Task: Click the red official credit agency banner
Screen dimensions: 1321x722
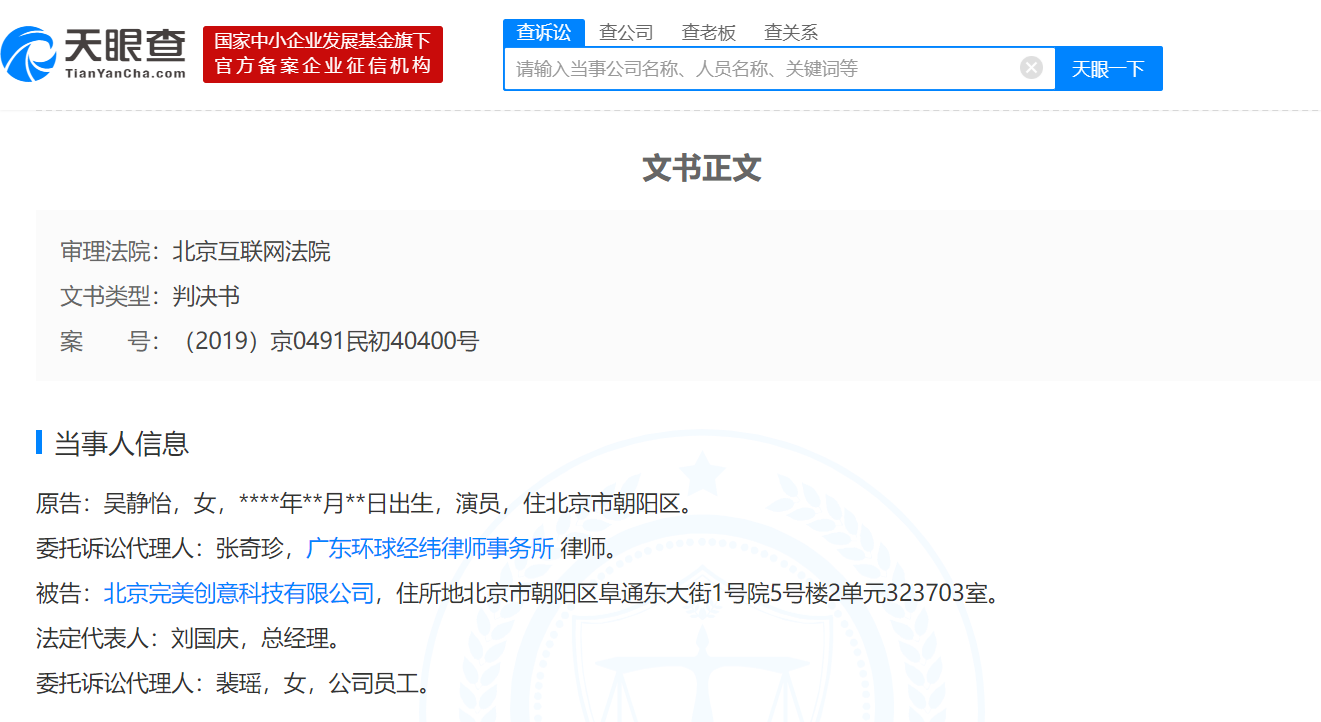Action: tap(323, 54)
